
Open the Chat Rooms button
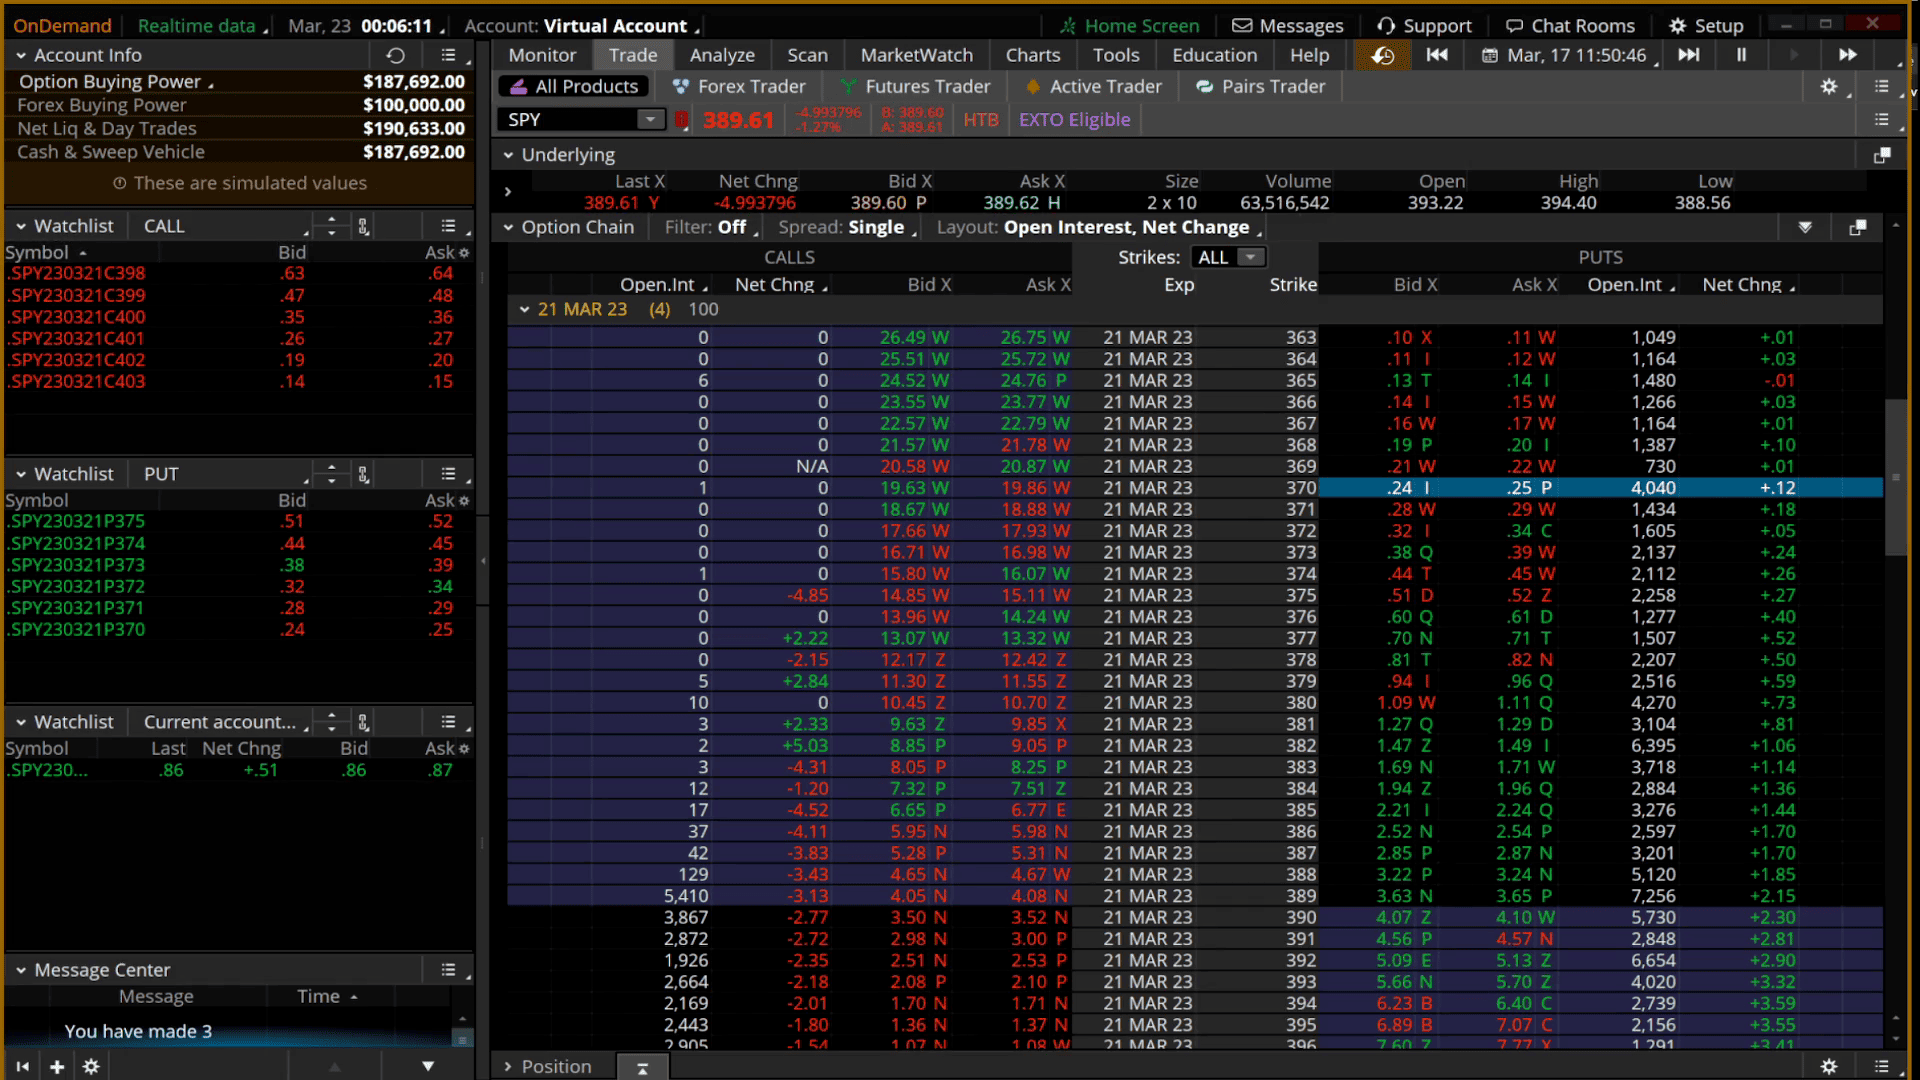(x=1570, y=26)
